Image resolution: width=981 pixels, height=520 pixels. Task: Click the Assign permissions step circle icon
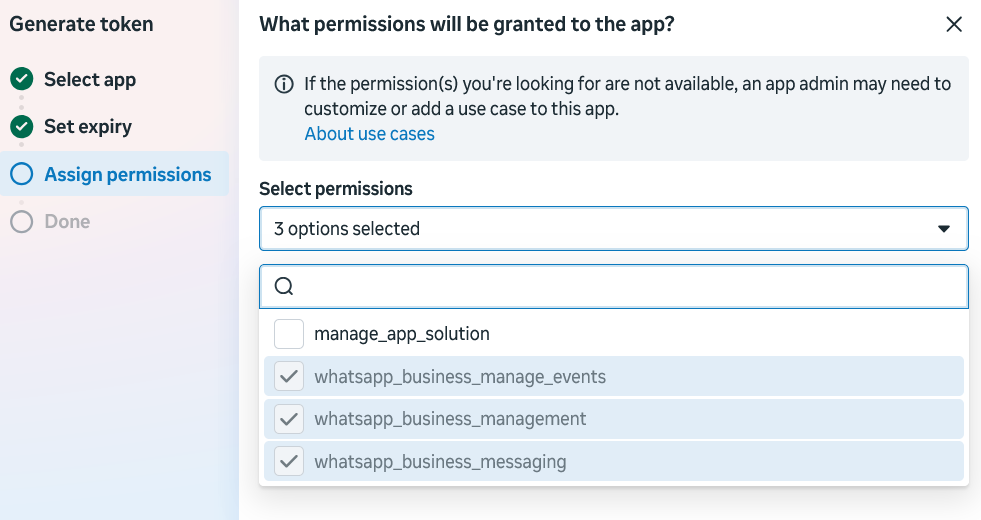[x=22, y=174]
